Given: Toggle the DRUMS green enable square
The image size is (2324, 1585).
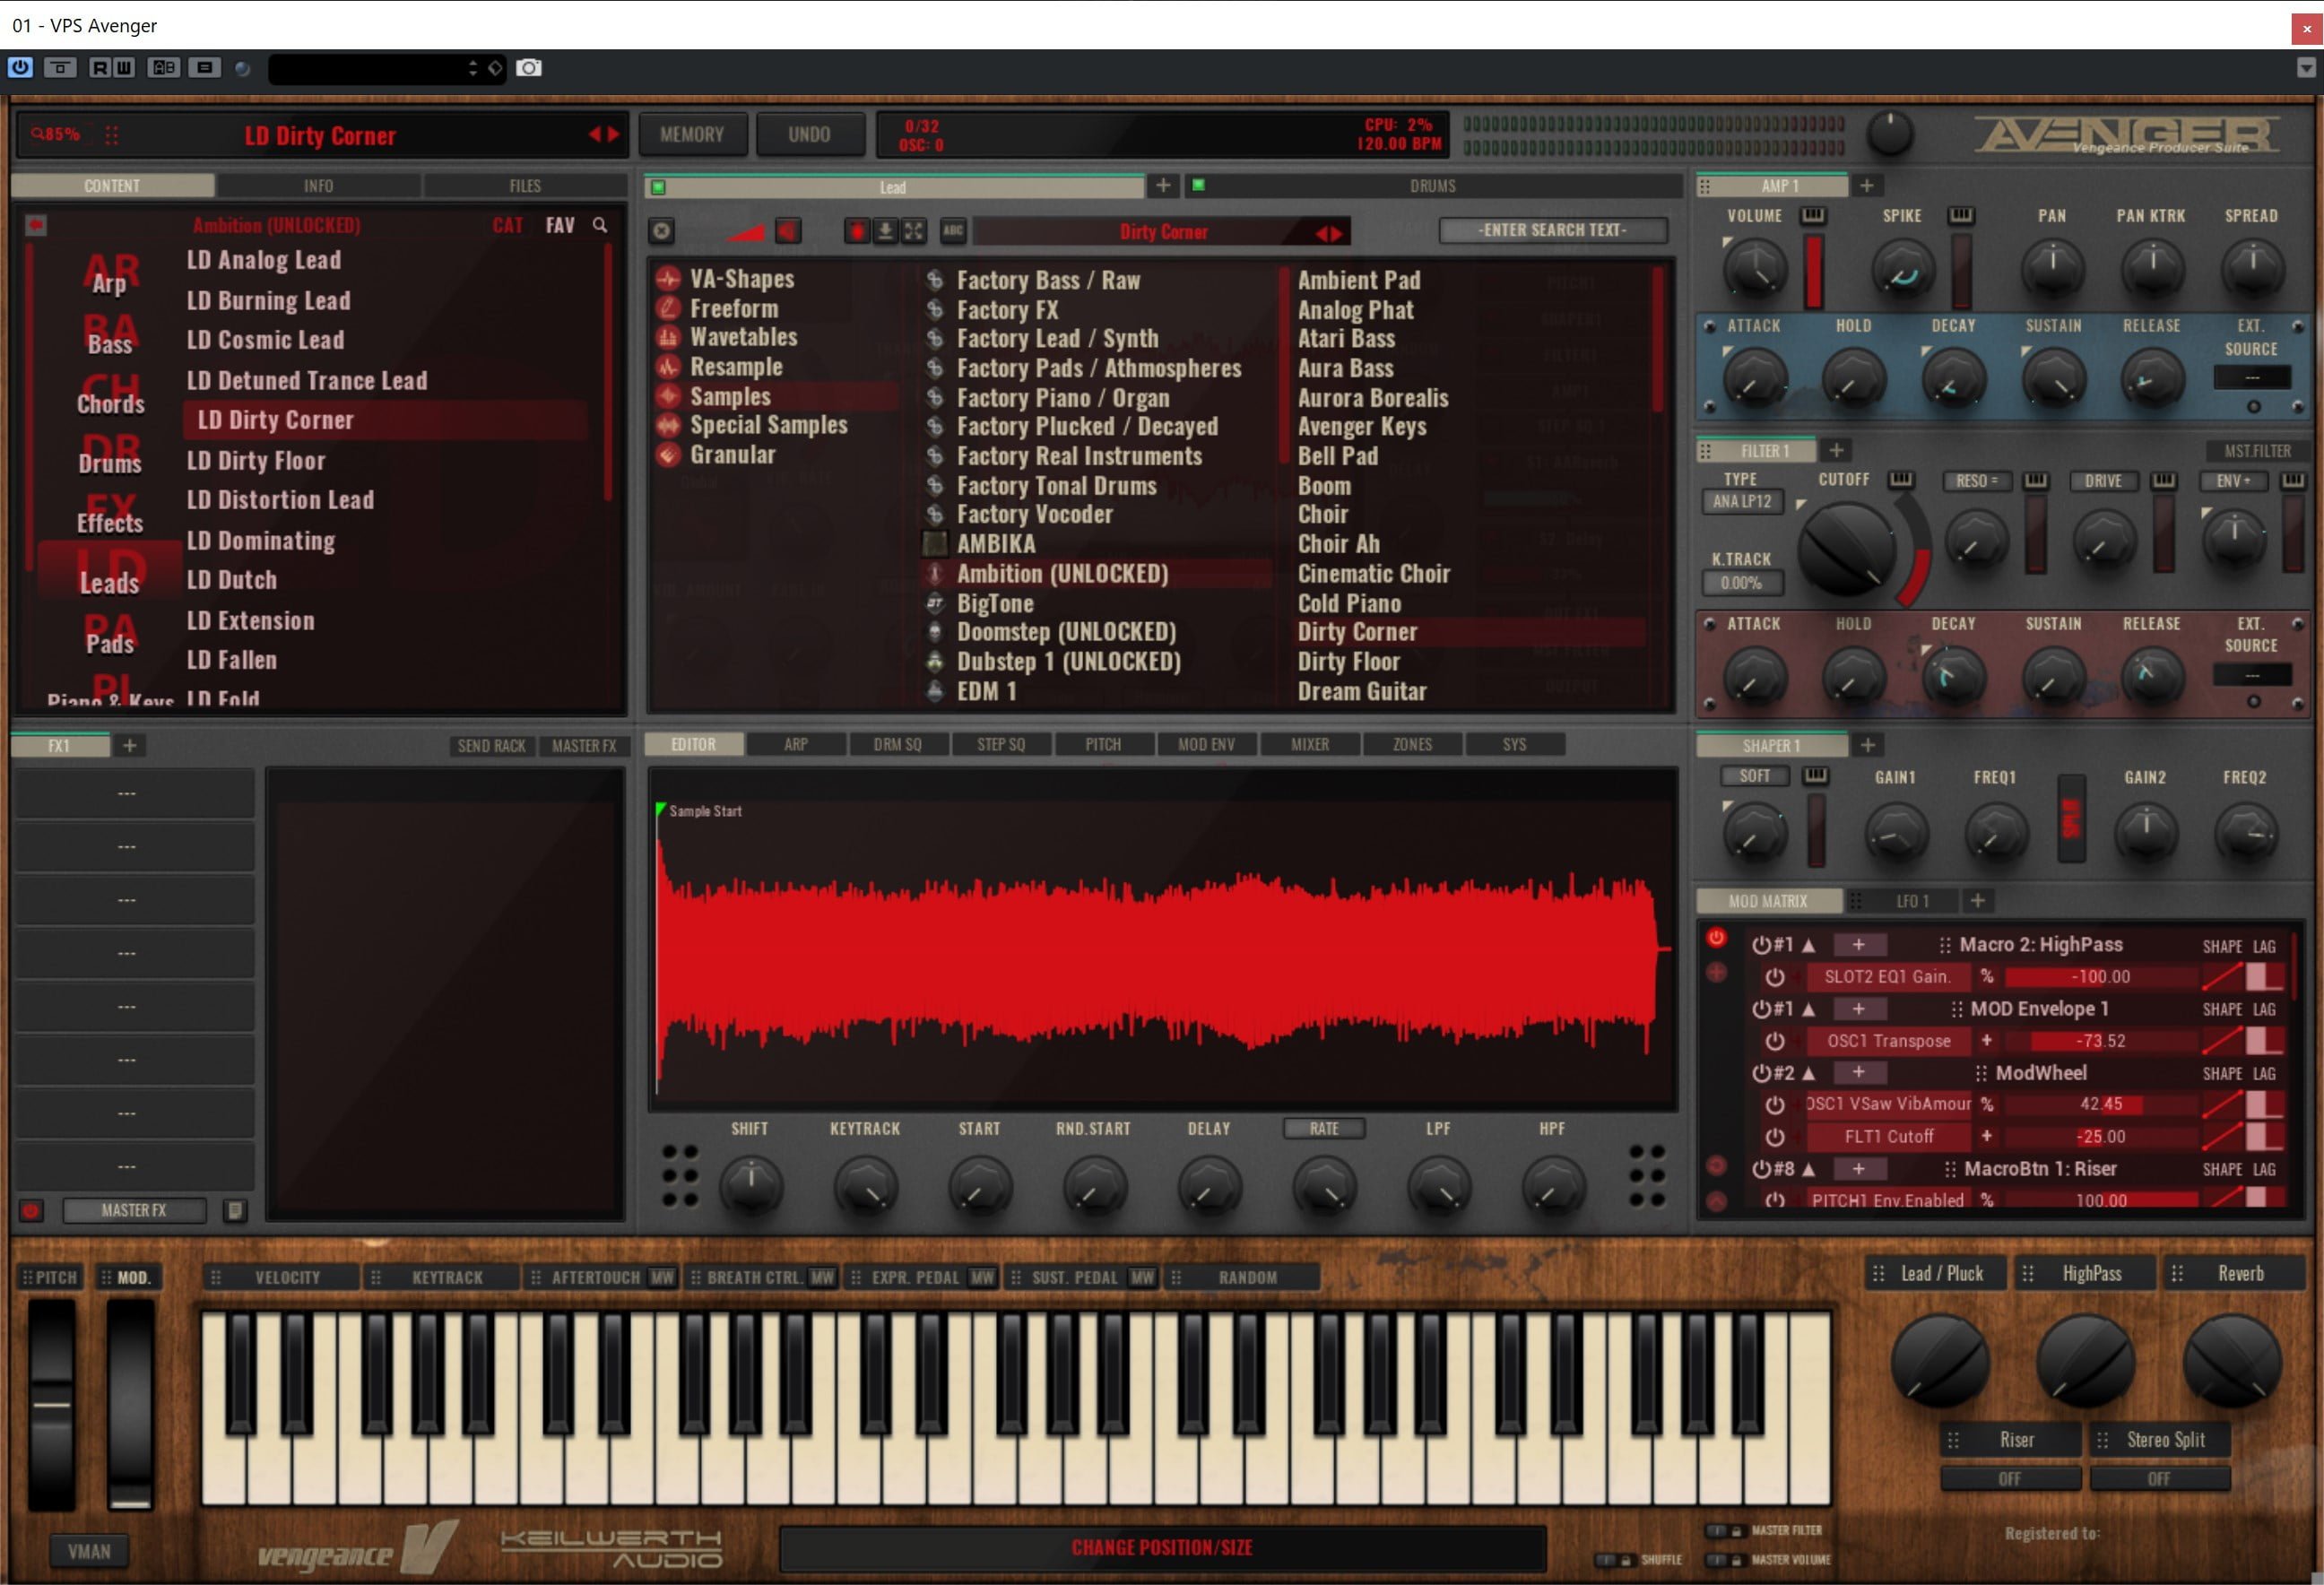Looking at the screenshot, I should tap(1198, 185).
